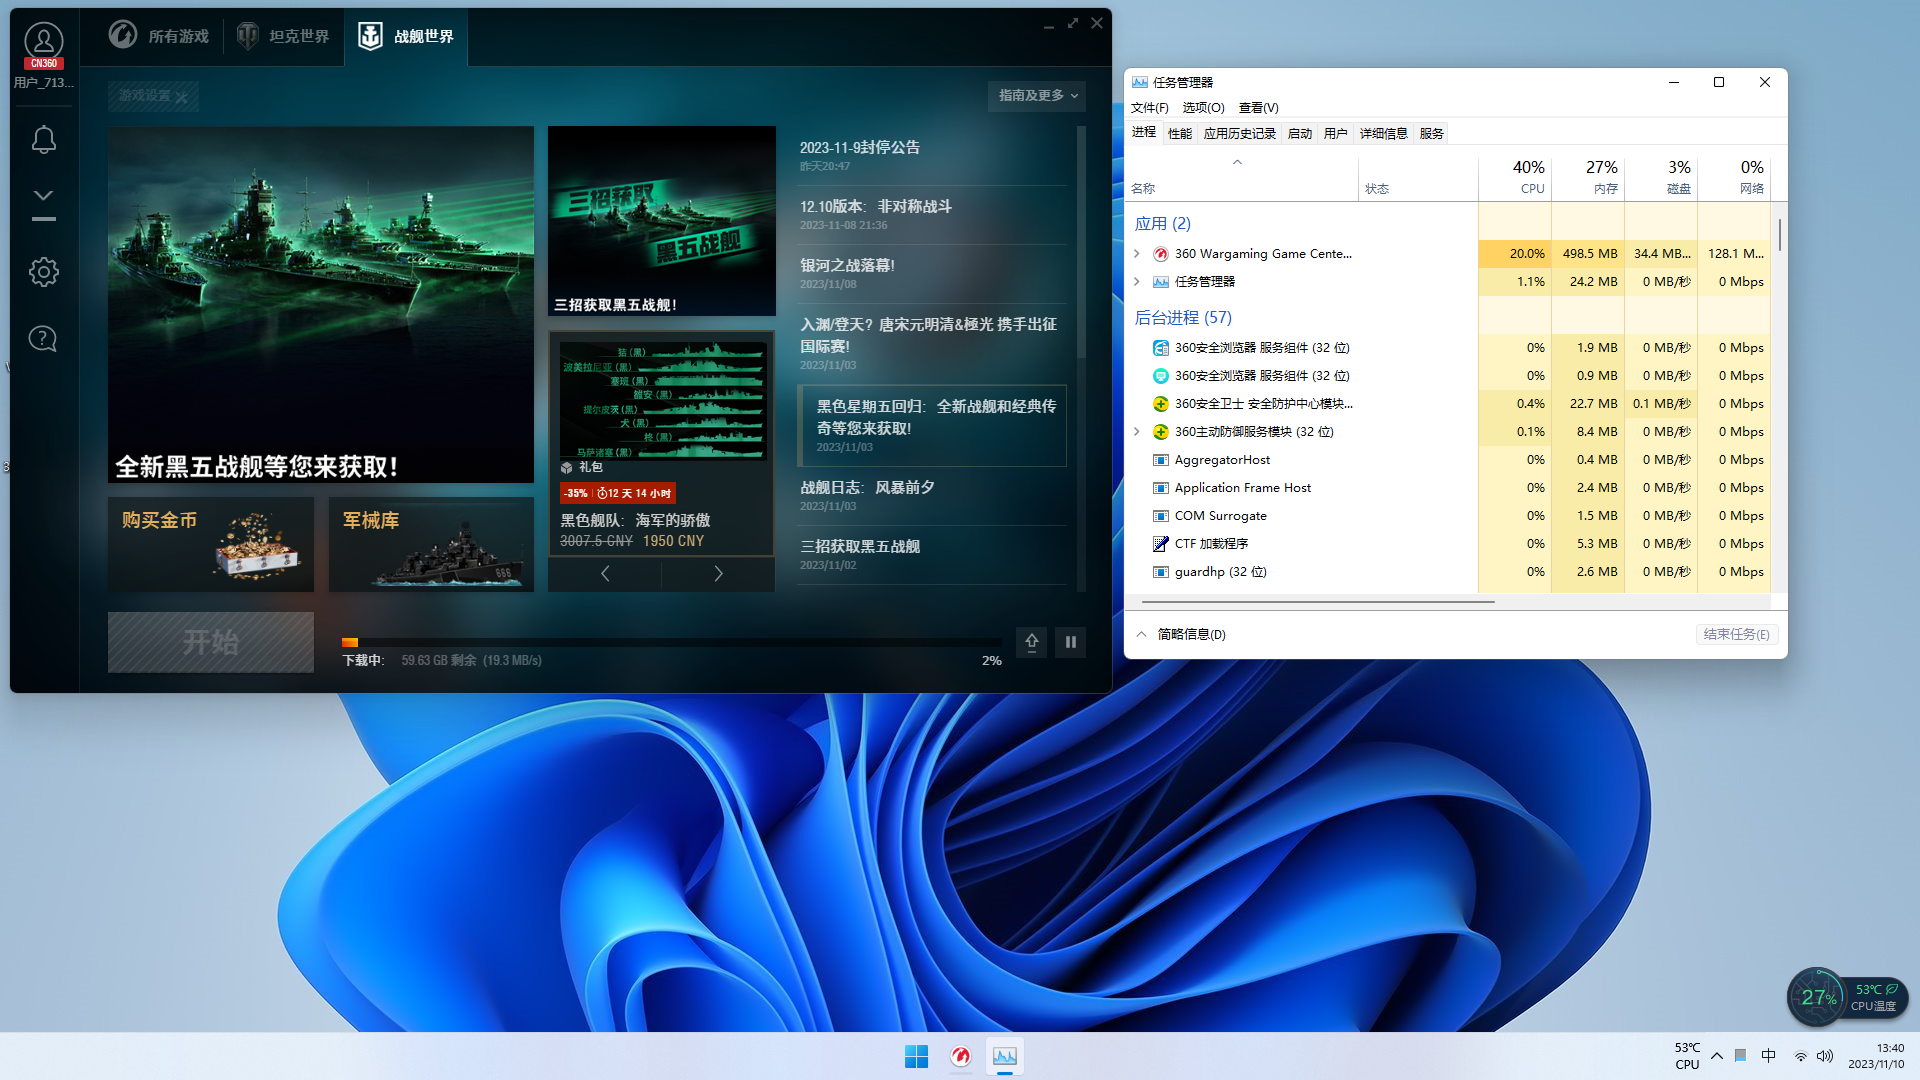This screenshot has height=1080, width=1920.
Task: Click Task Manager taskbar icon
Action: tap(1004, 1056)
